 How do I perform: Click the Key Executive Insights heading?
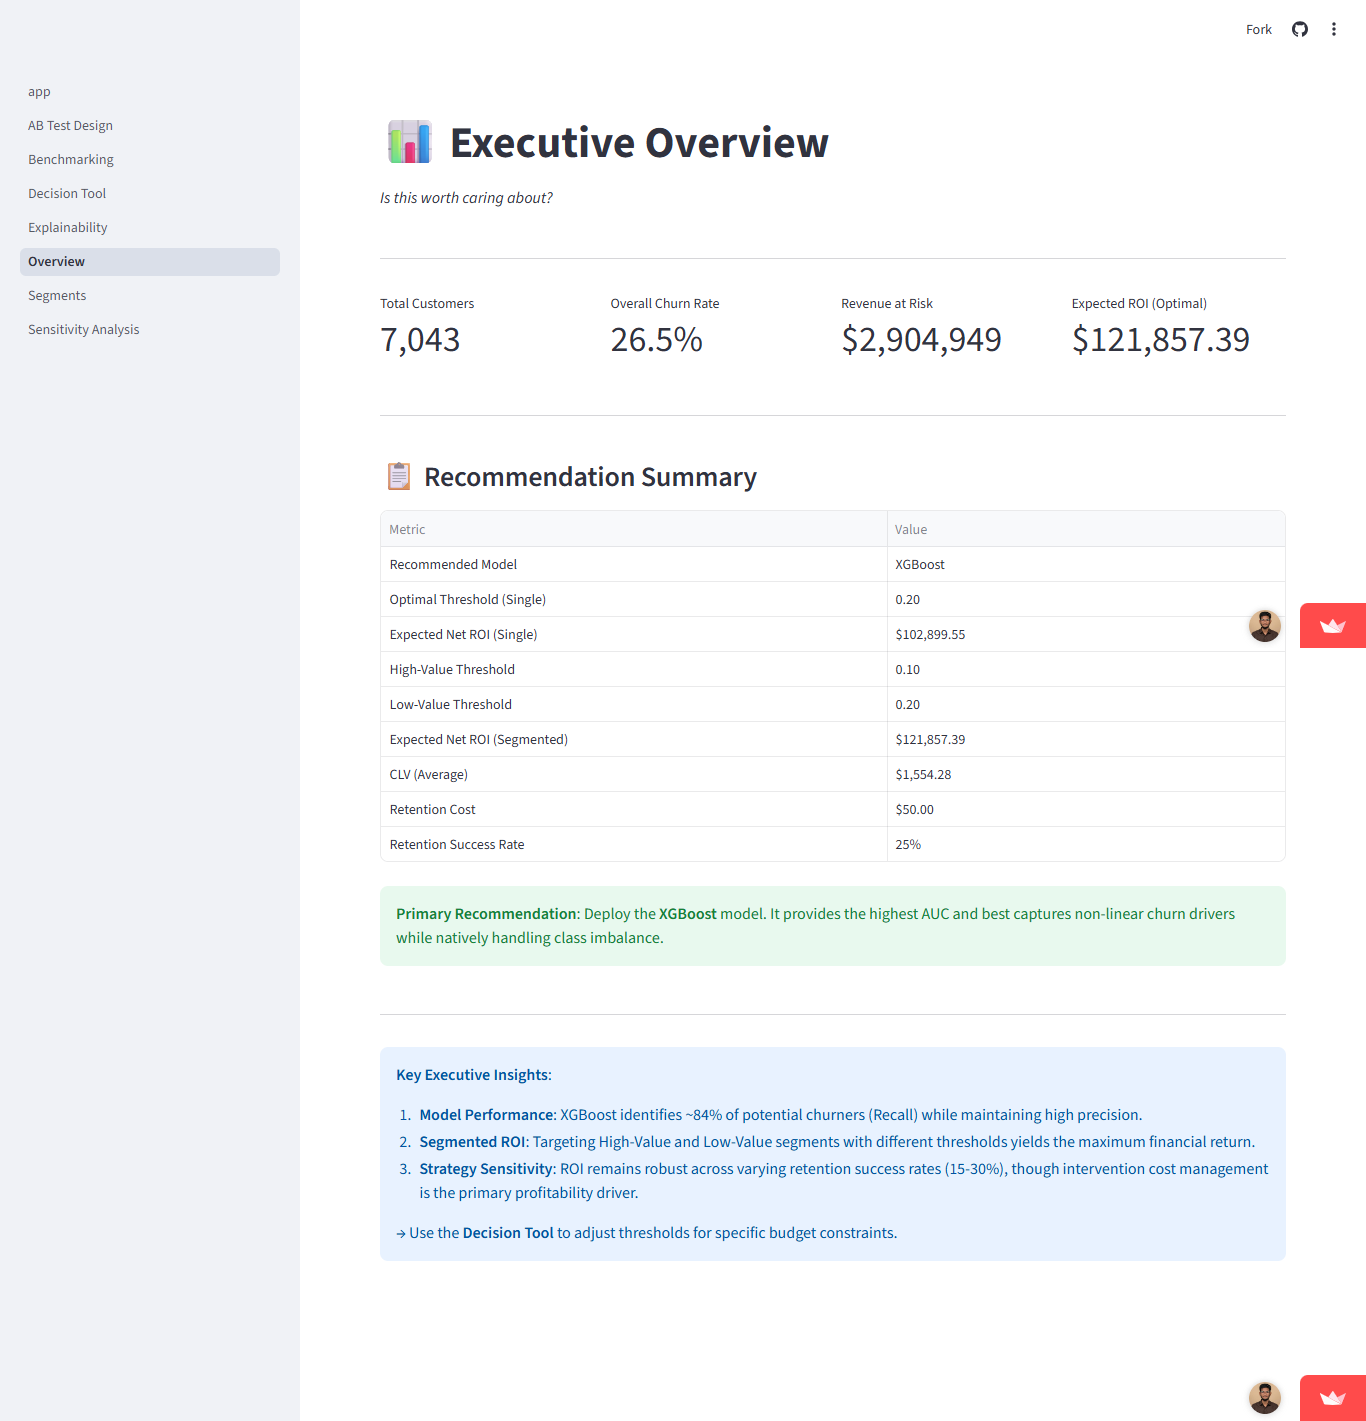tap(474, 1075)
